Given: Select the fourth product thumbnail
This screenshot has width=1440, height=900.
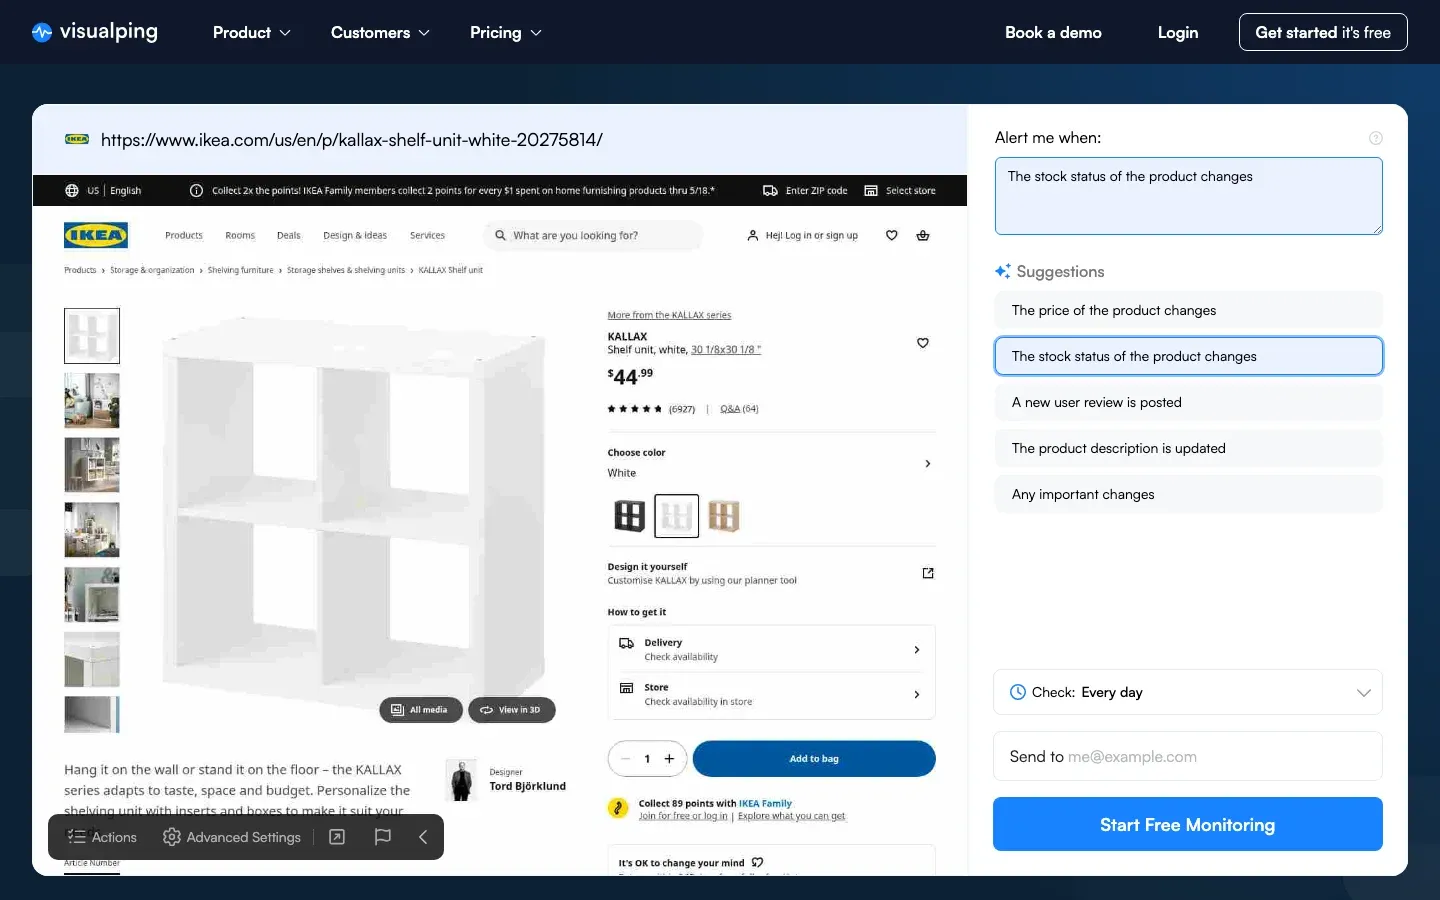Looking at the screenshot, I should click(x=92, y=530).
